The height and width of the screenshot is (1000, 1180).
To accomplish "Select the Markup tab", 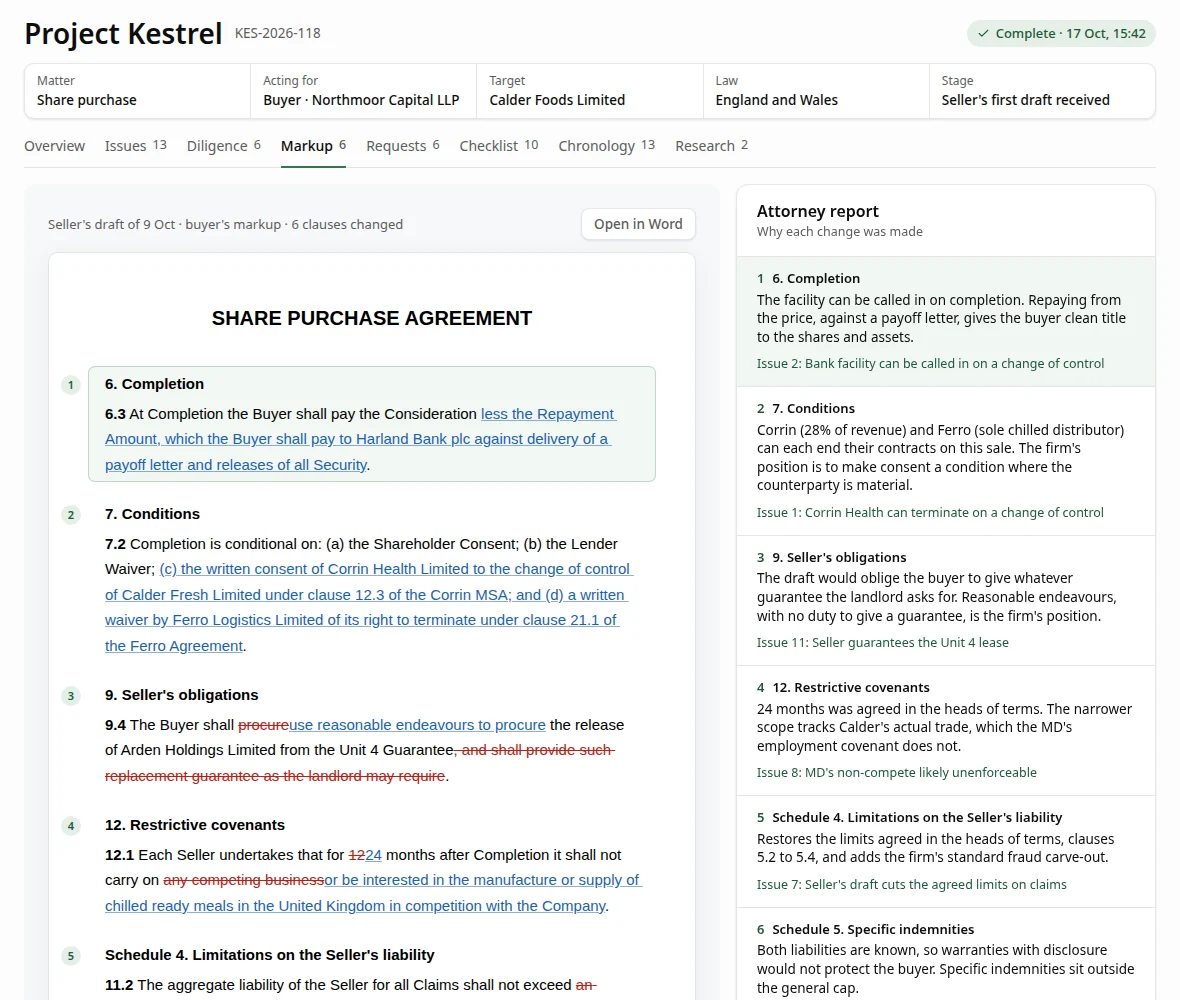I will [x=313, y=146].
